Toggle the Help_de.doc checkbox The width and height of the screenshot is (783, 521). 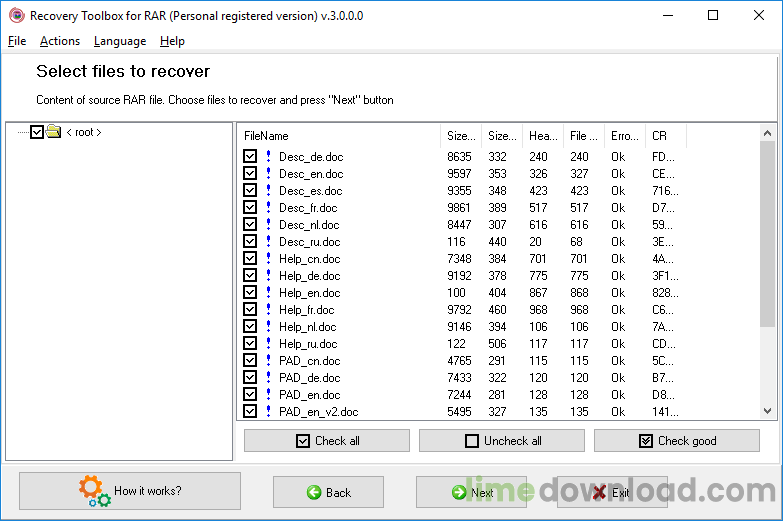(250, 275)
